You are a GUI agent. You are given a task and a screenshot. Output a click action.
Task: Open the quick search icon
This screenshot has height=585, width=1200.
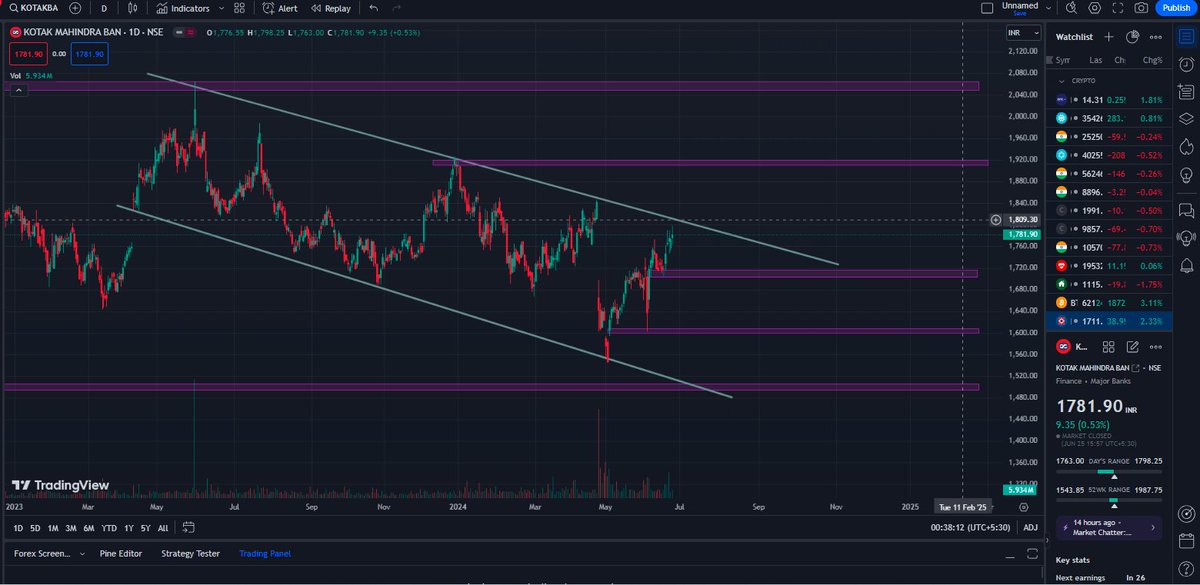click(1069, 8)
